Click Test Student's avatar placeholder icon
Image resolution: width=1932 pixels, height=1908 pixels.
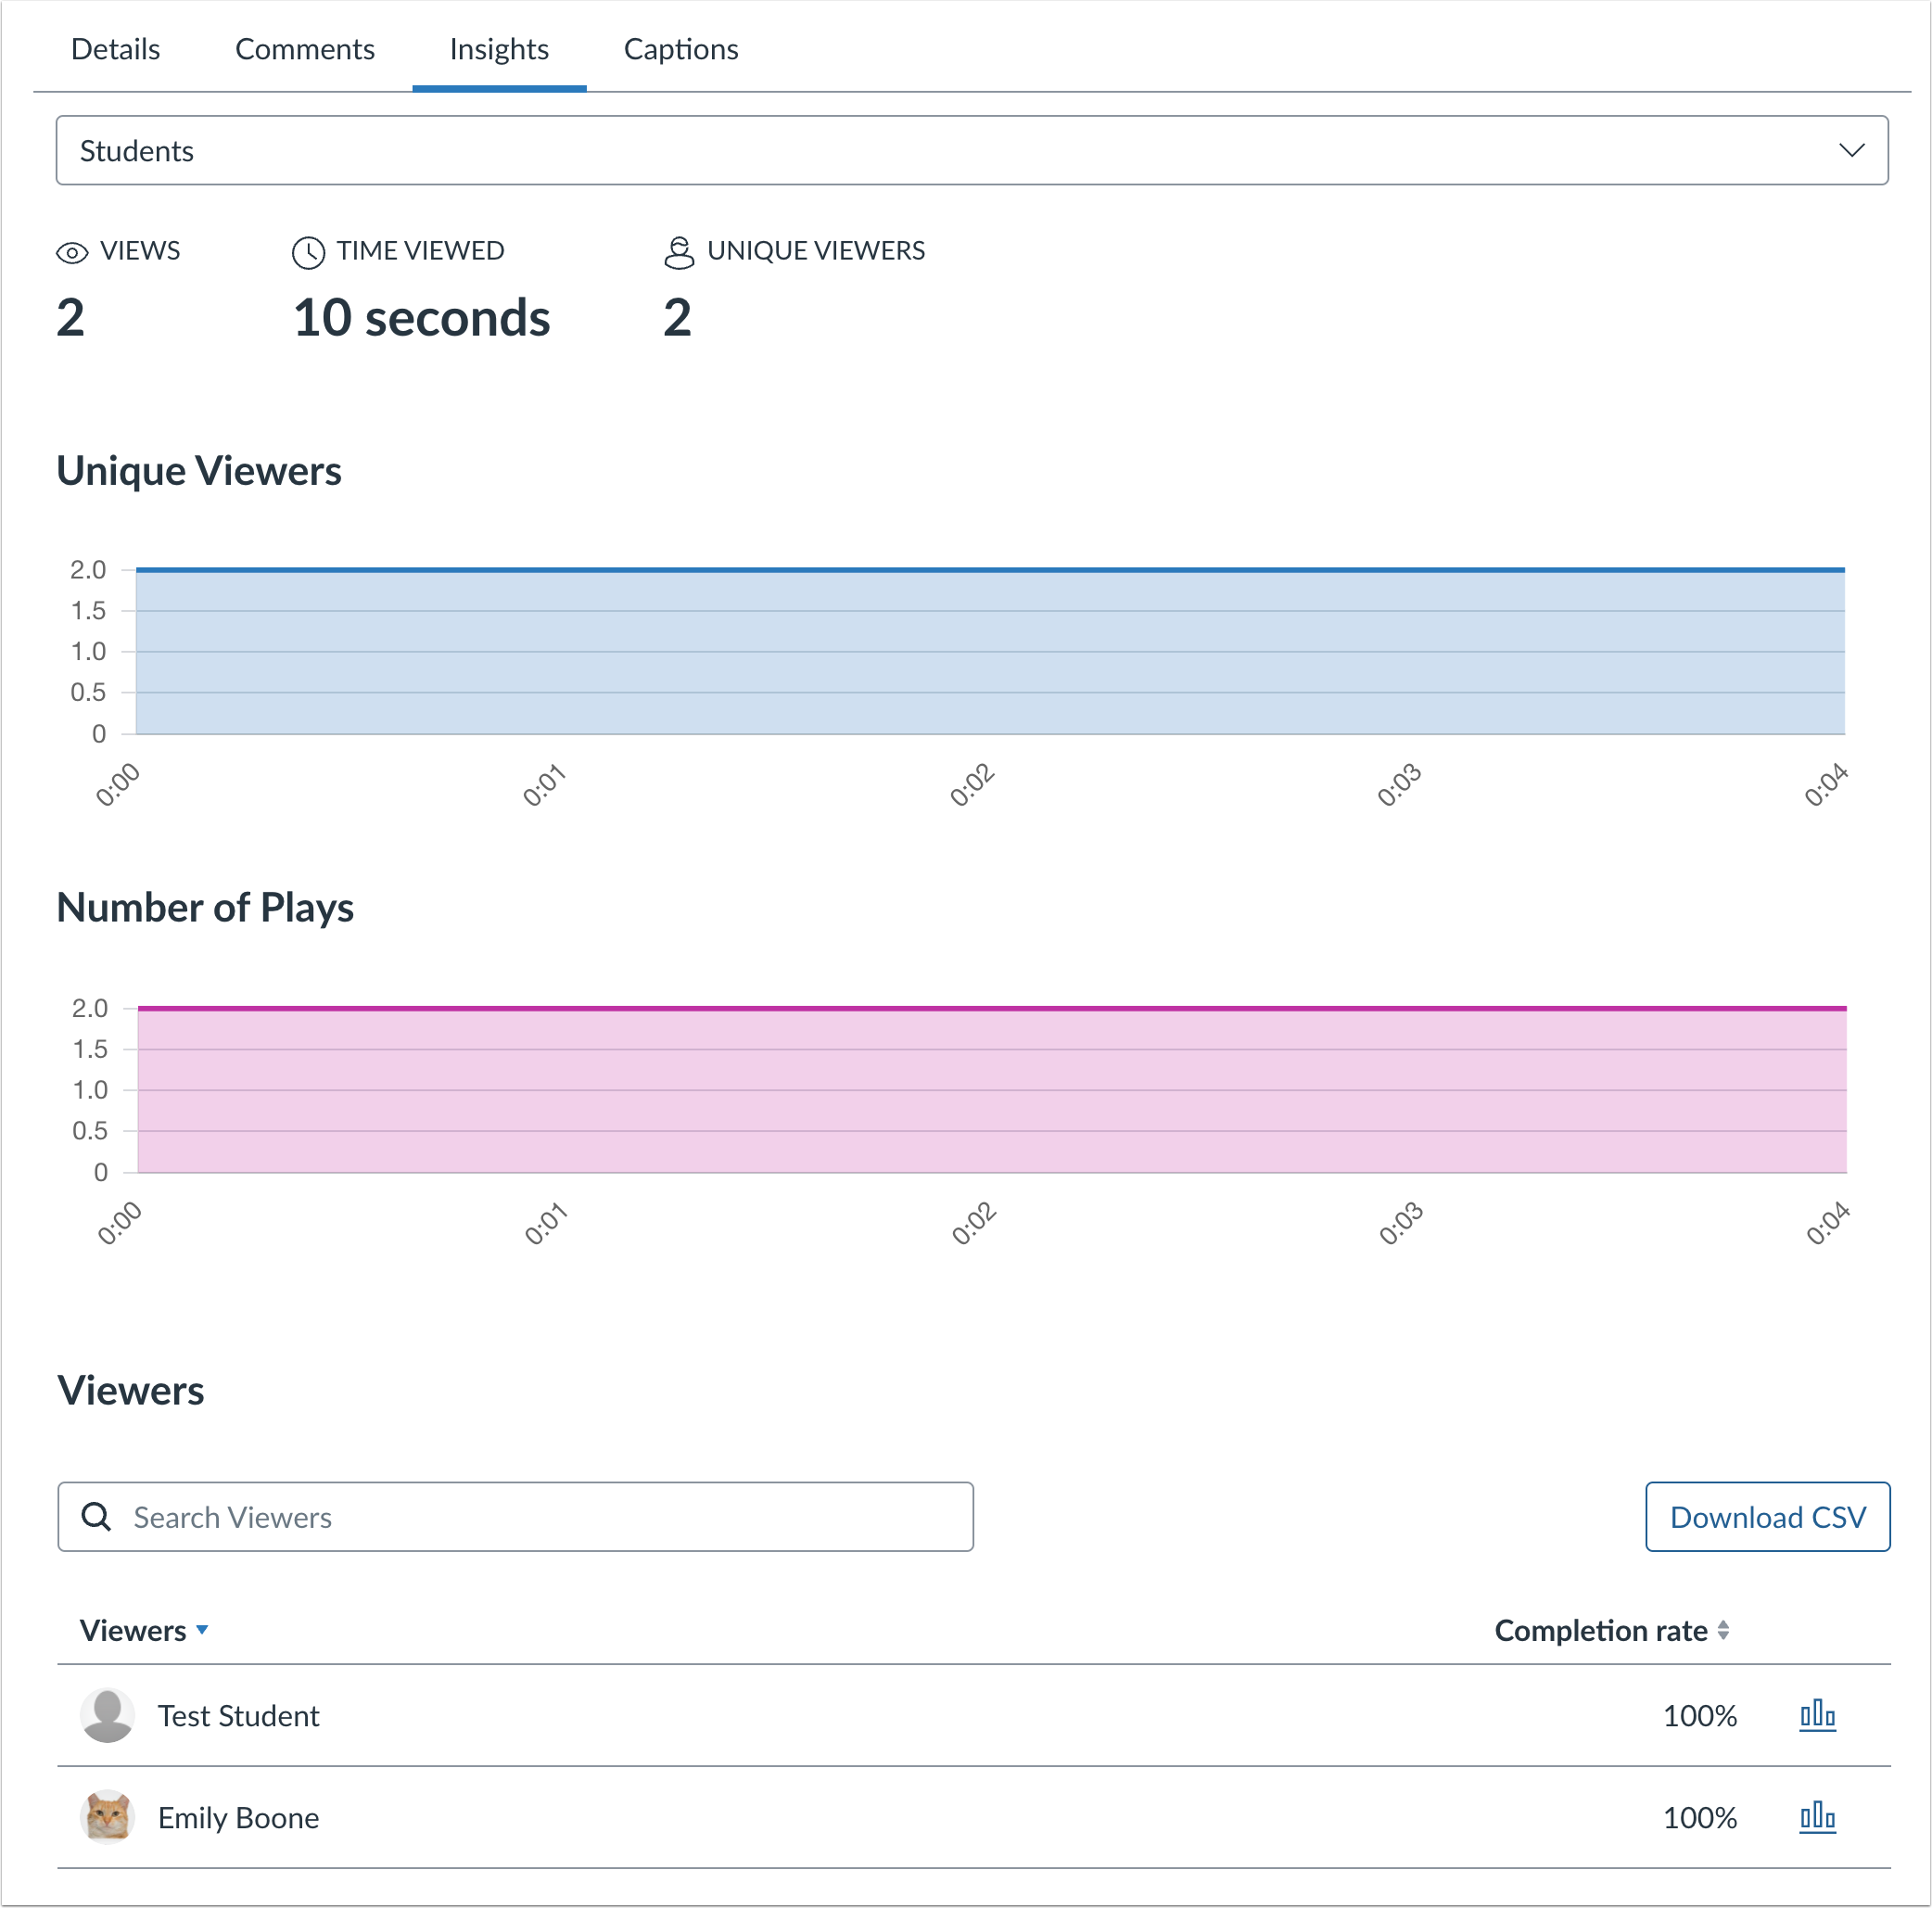(107, 1716)
